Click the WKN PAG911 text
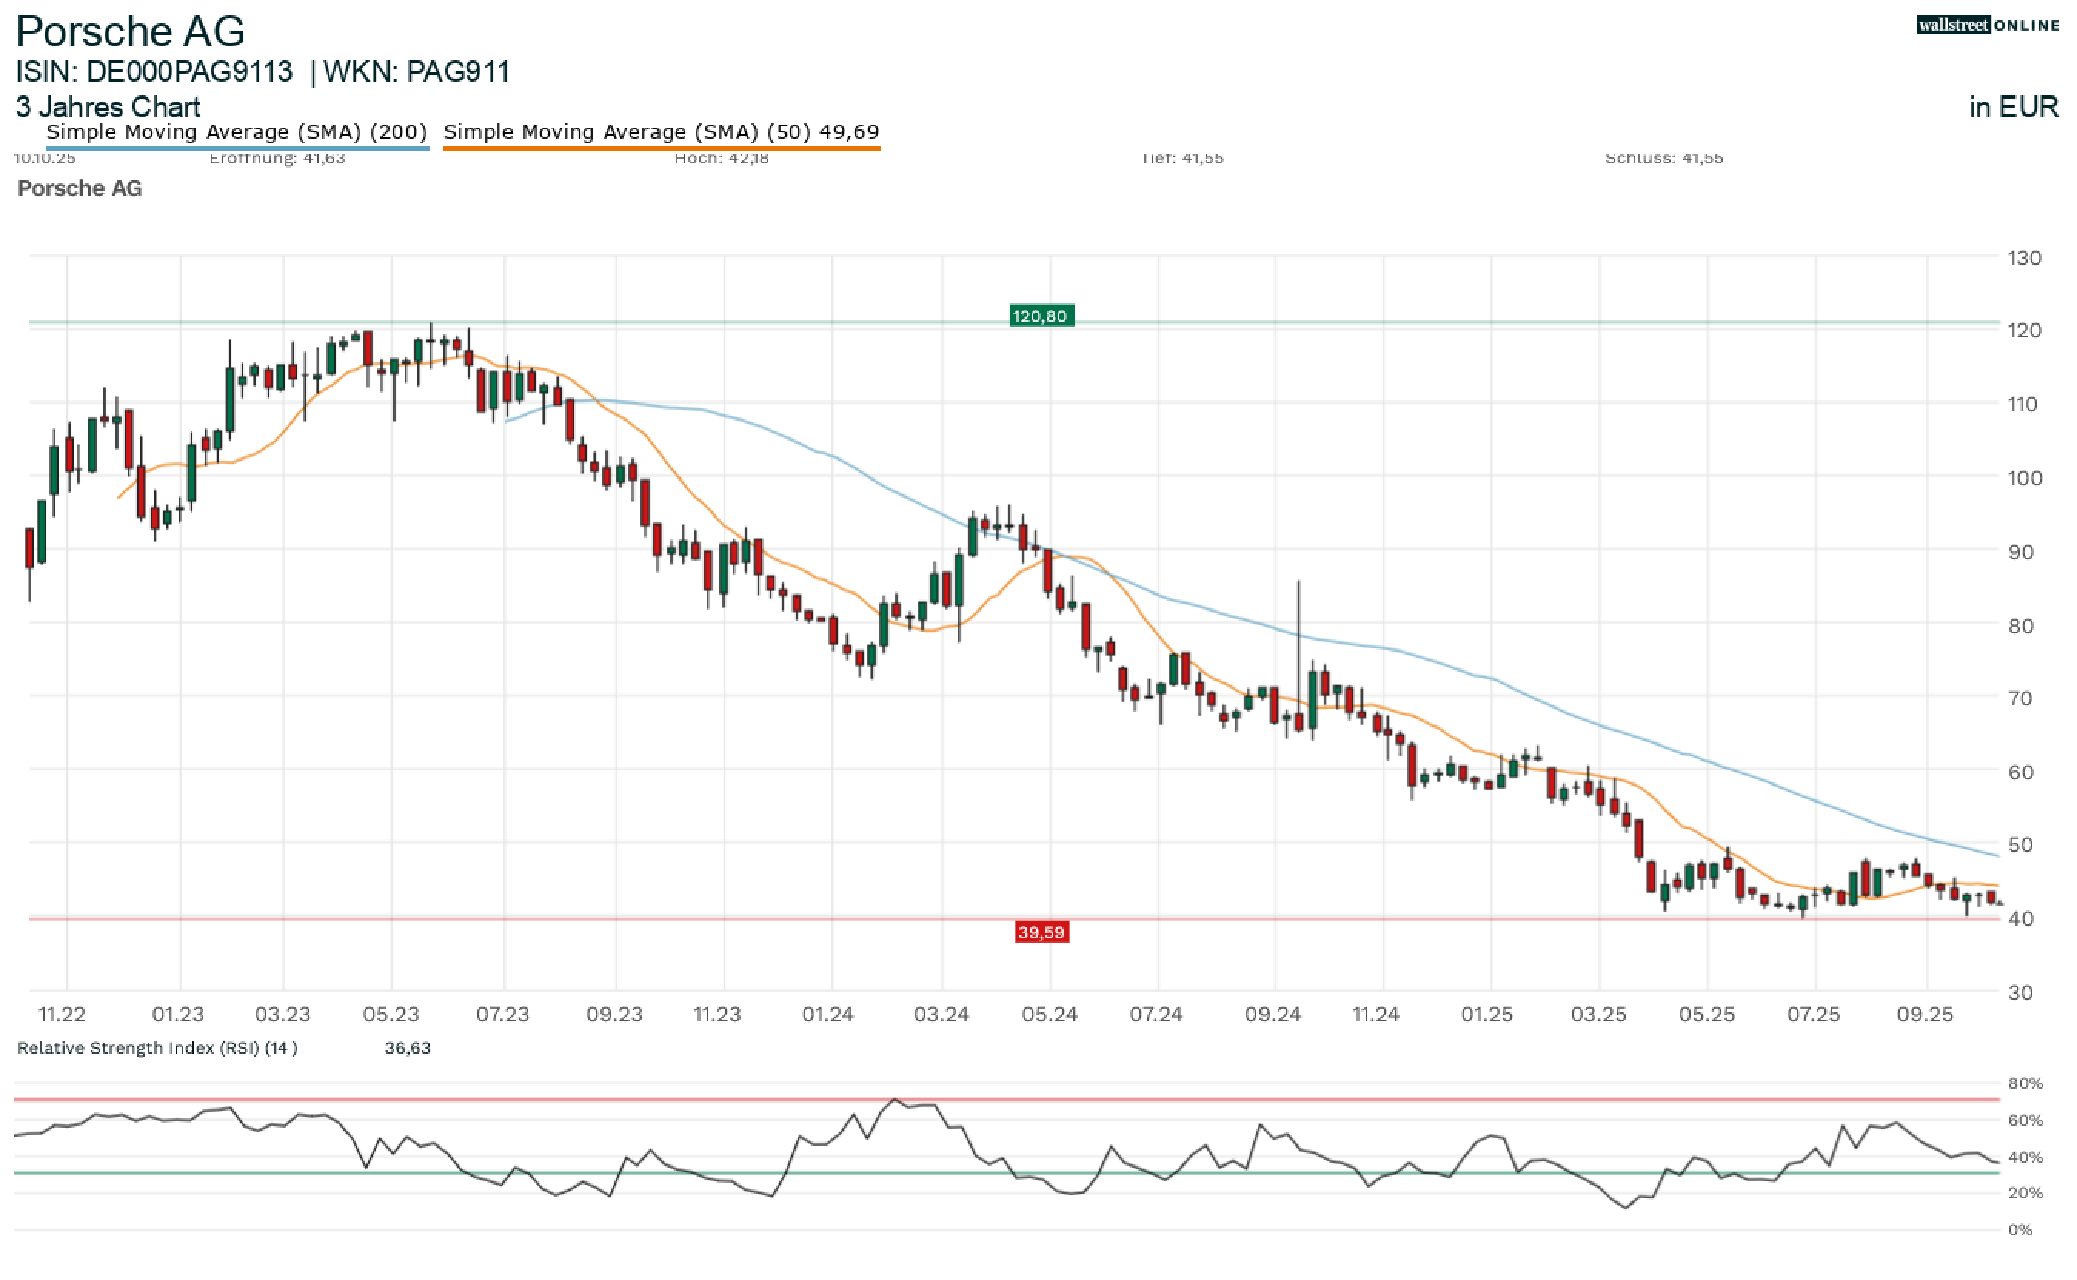The width and height of the screenshot is (2077, 1280). [x=416, y=72]
